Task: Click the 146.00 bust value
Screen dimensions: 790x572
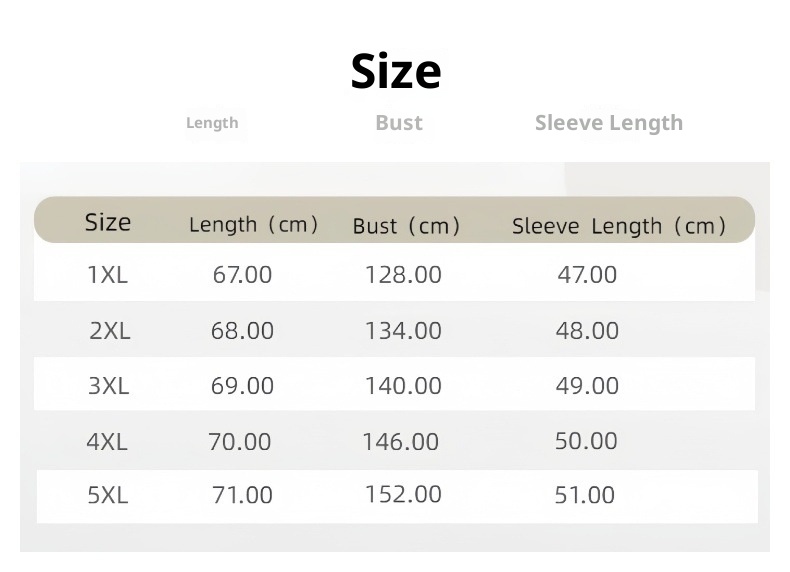Action: (400, 441)
